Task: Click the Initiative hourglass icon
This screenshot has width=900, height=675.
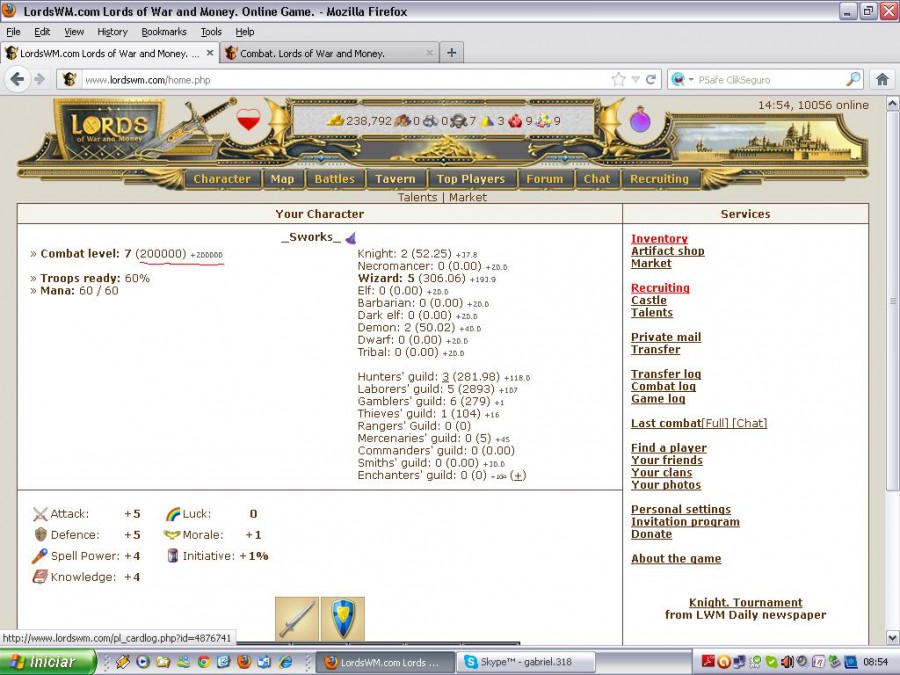Action: 173,556
